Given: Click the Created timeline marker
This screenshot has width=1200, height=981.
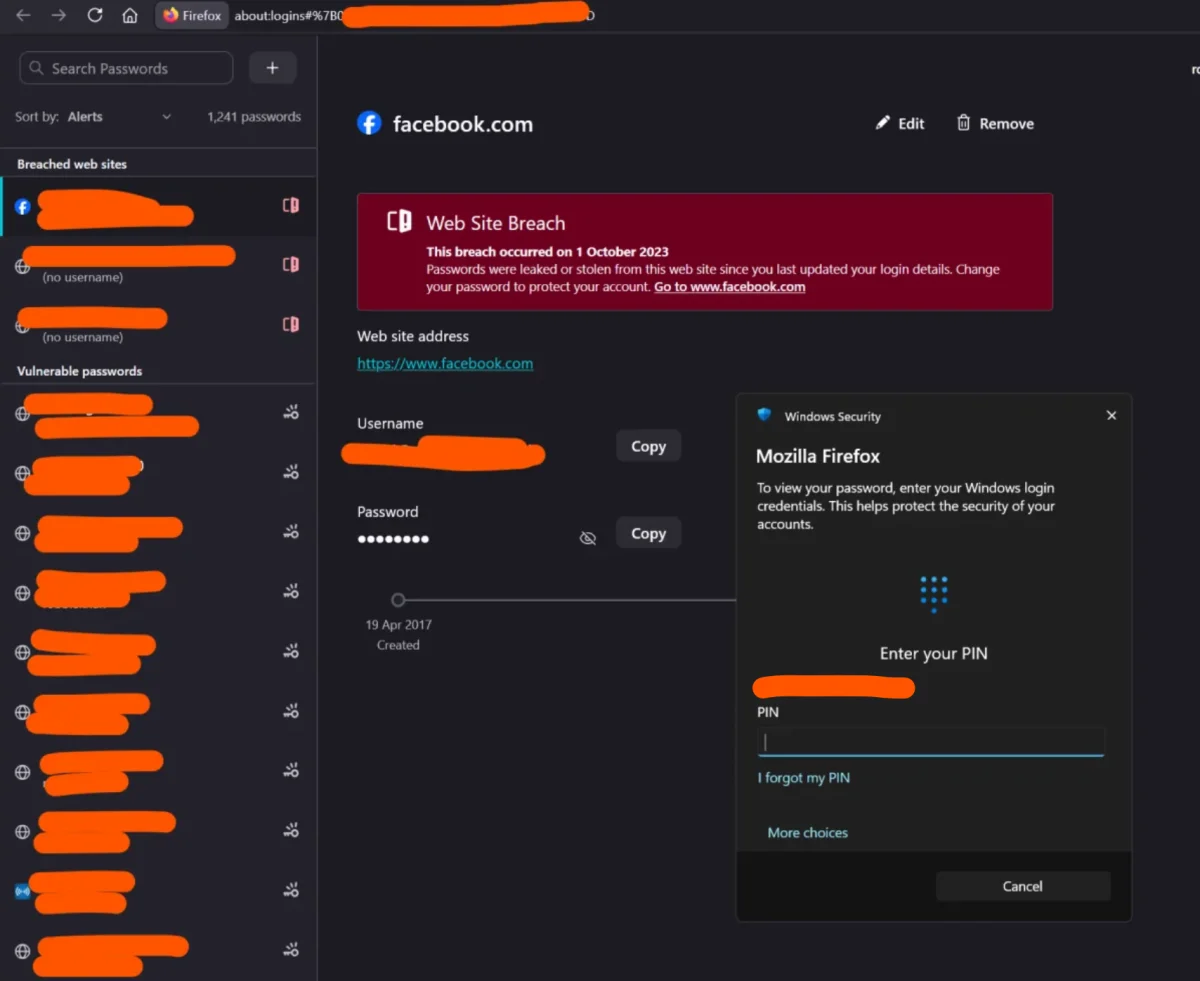Looking at the screenshot, I should [398, 600].
